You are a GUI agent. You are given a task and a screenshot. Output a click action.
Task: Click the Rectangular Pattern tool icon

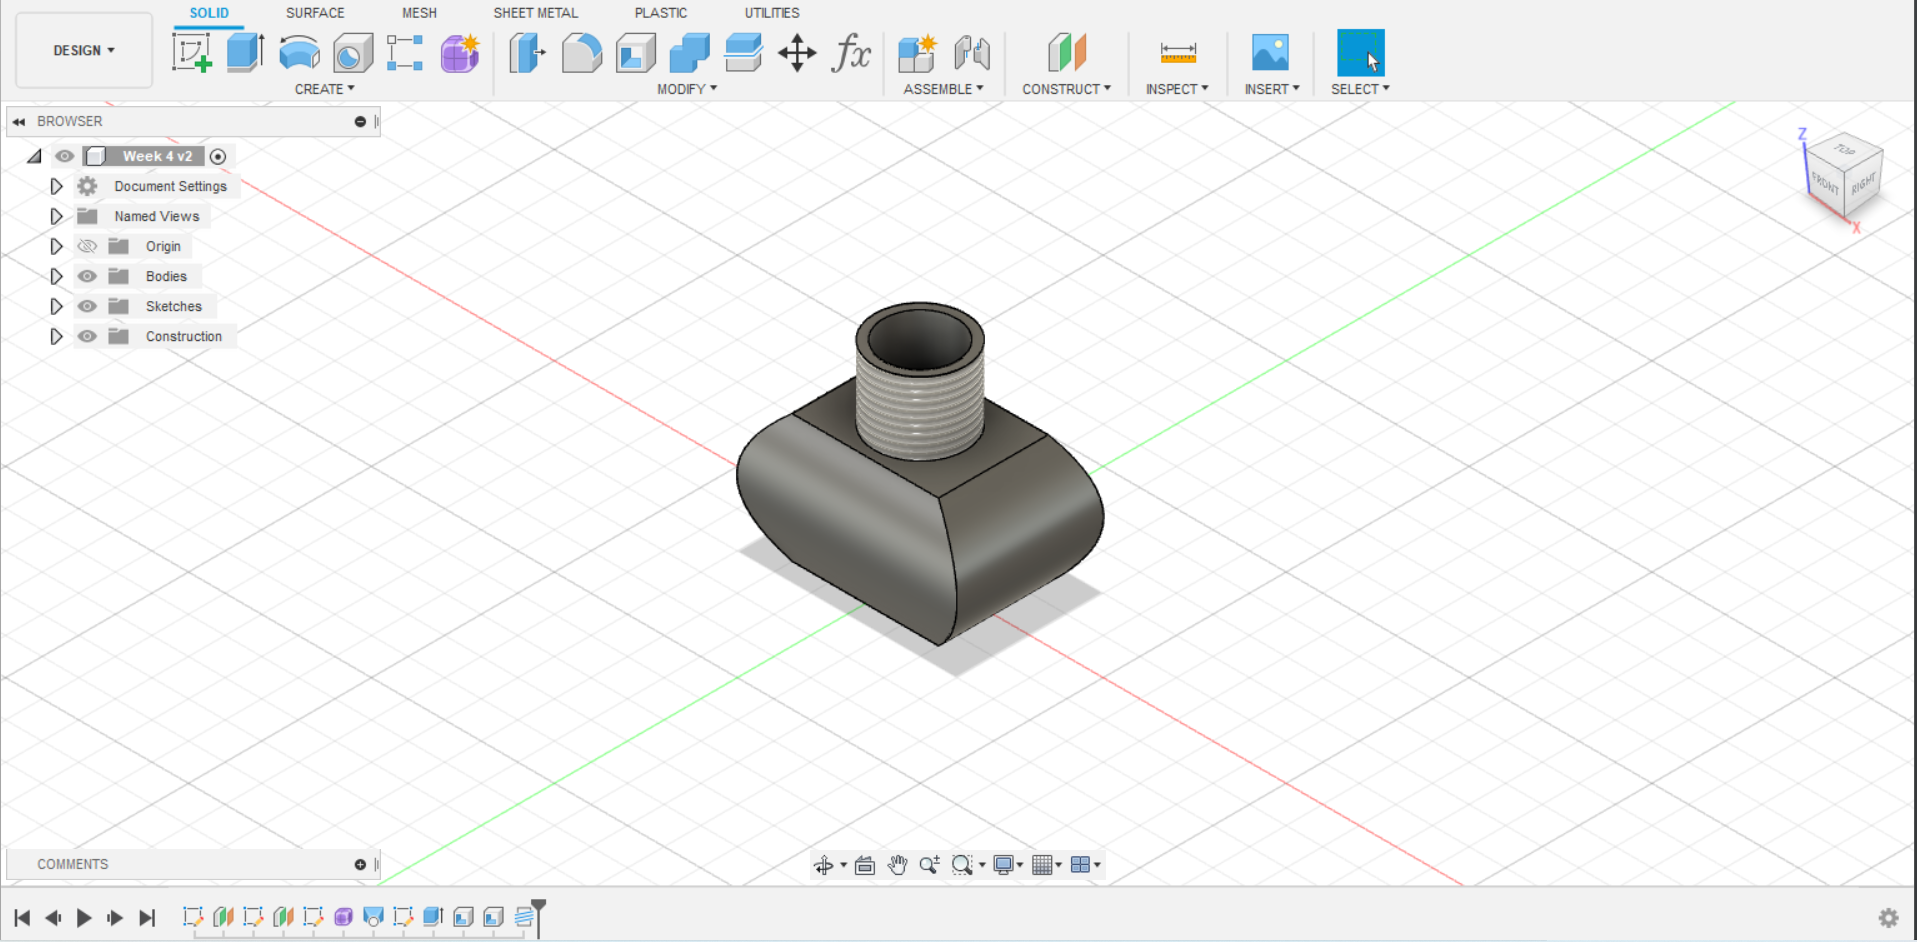pos(405,52)
